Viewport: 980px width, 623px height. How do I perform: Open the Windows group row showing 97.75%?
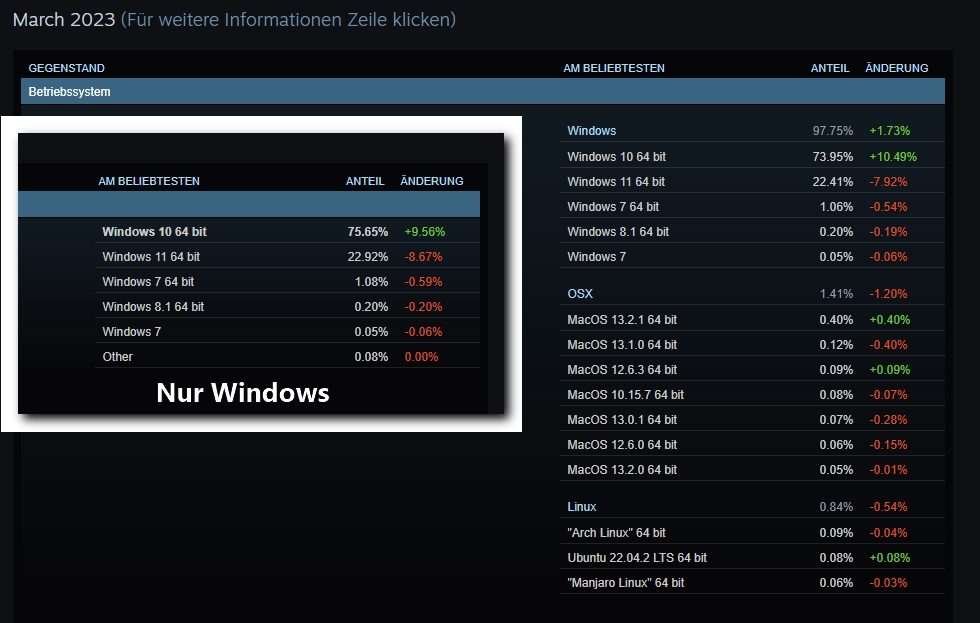(752, 131)
